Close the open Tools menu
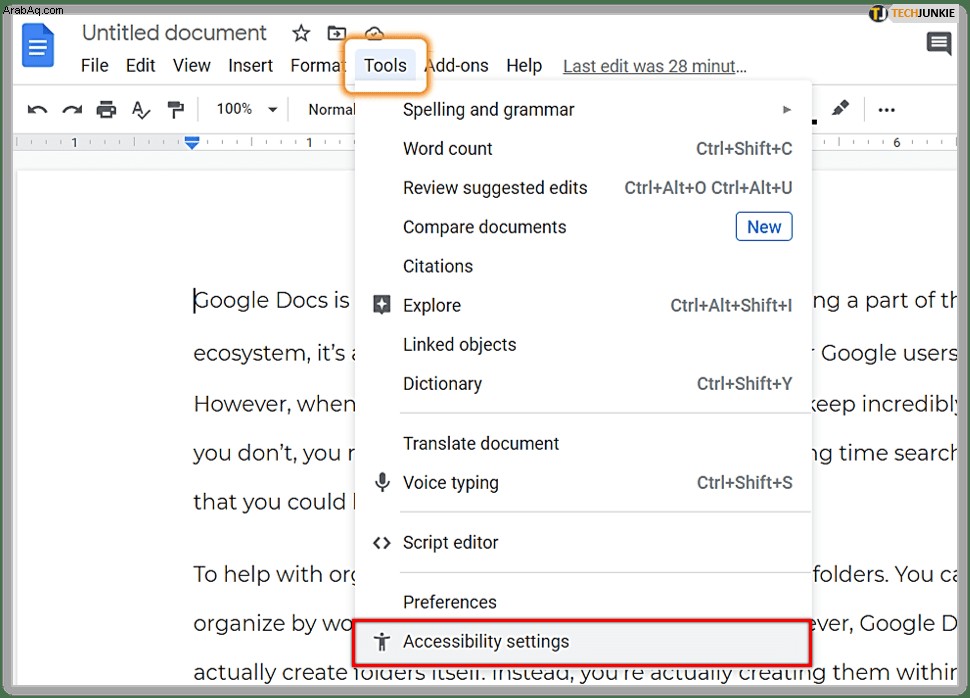This screenshot has width=970, height=698. tap(385, 66)
